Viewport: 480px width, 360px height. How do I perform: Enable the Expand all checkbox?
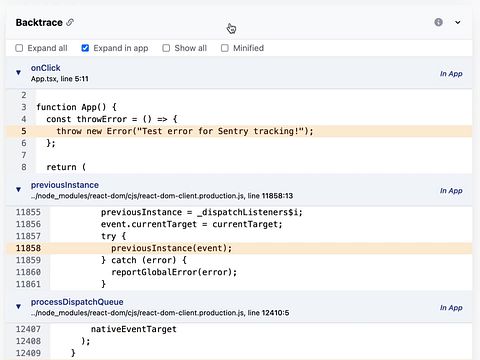pyautogui.click(x=19, y=48)
